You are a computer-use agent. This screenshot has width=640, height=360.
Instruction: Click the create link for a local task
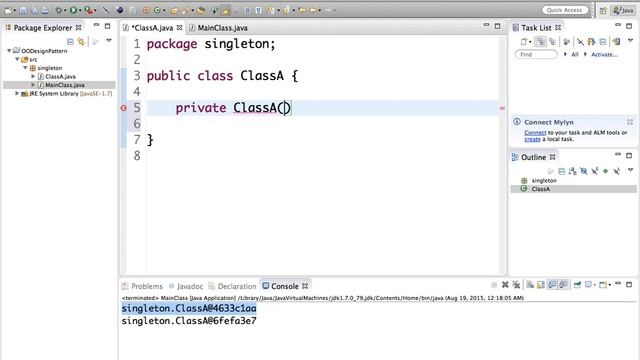click(532, 139)
